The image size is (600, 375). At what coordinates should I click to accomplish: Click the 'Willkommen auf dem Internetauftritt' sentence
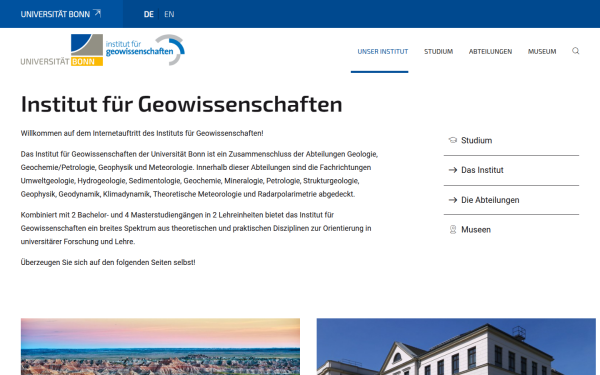pos(142,133)
